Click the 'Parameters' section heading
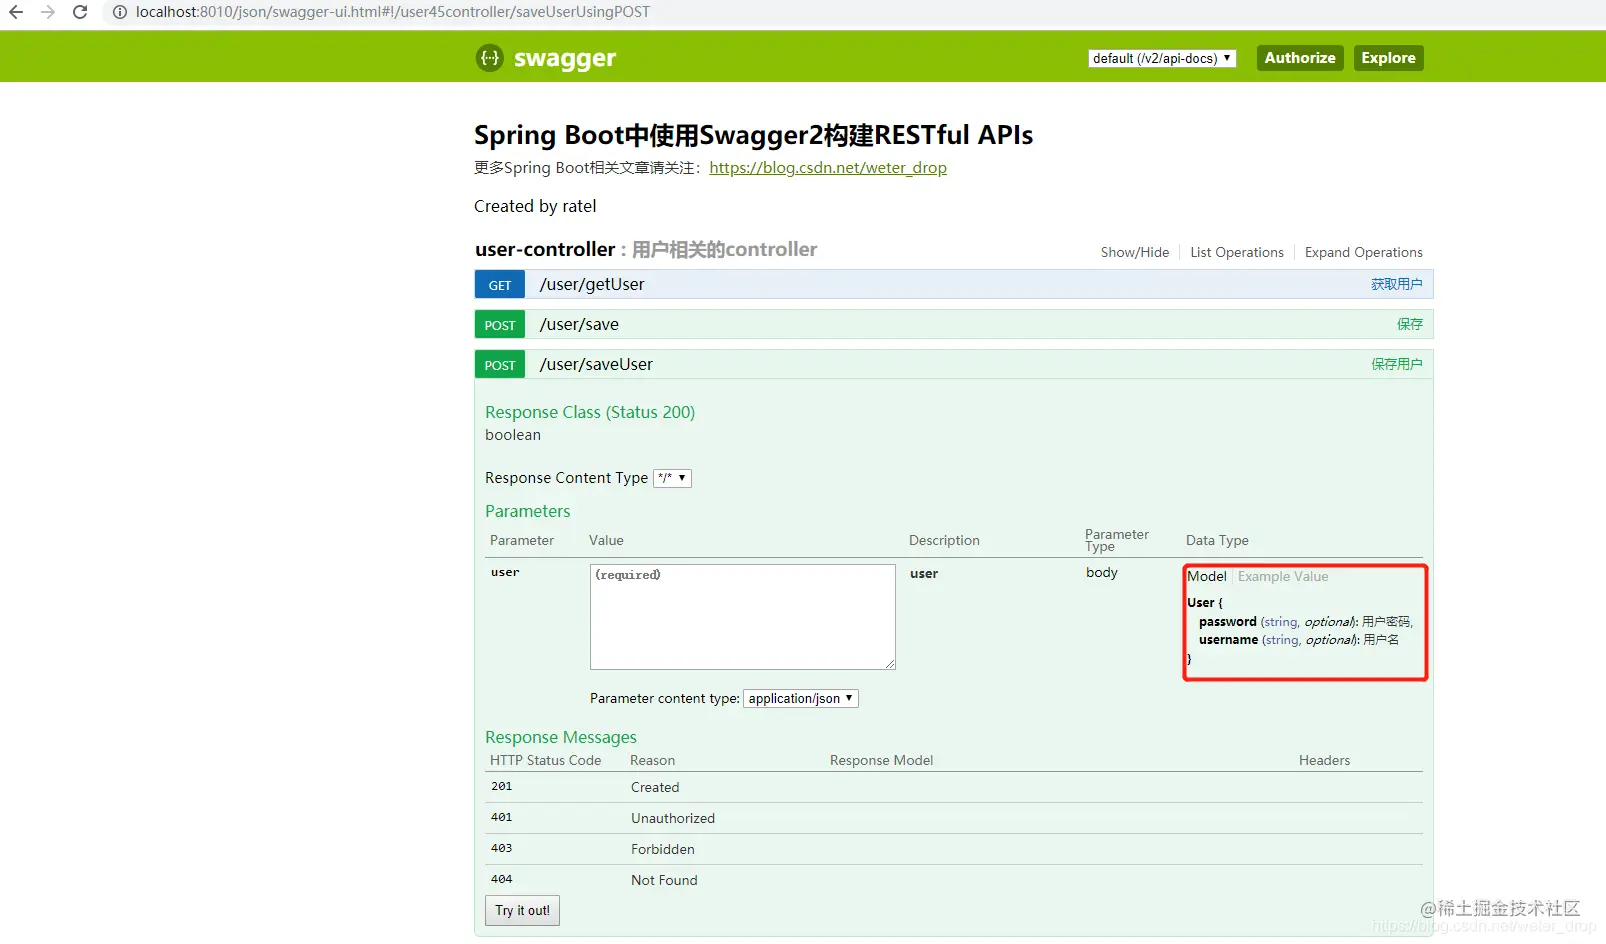This screenshot has height=944, width=1606. [528, 511]
